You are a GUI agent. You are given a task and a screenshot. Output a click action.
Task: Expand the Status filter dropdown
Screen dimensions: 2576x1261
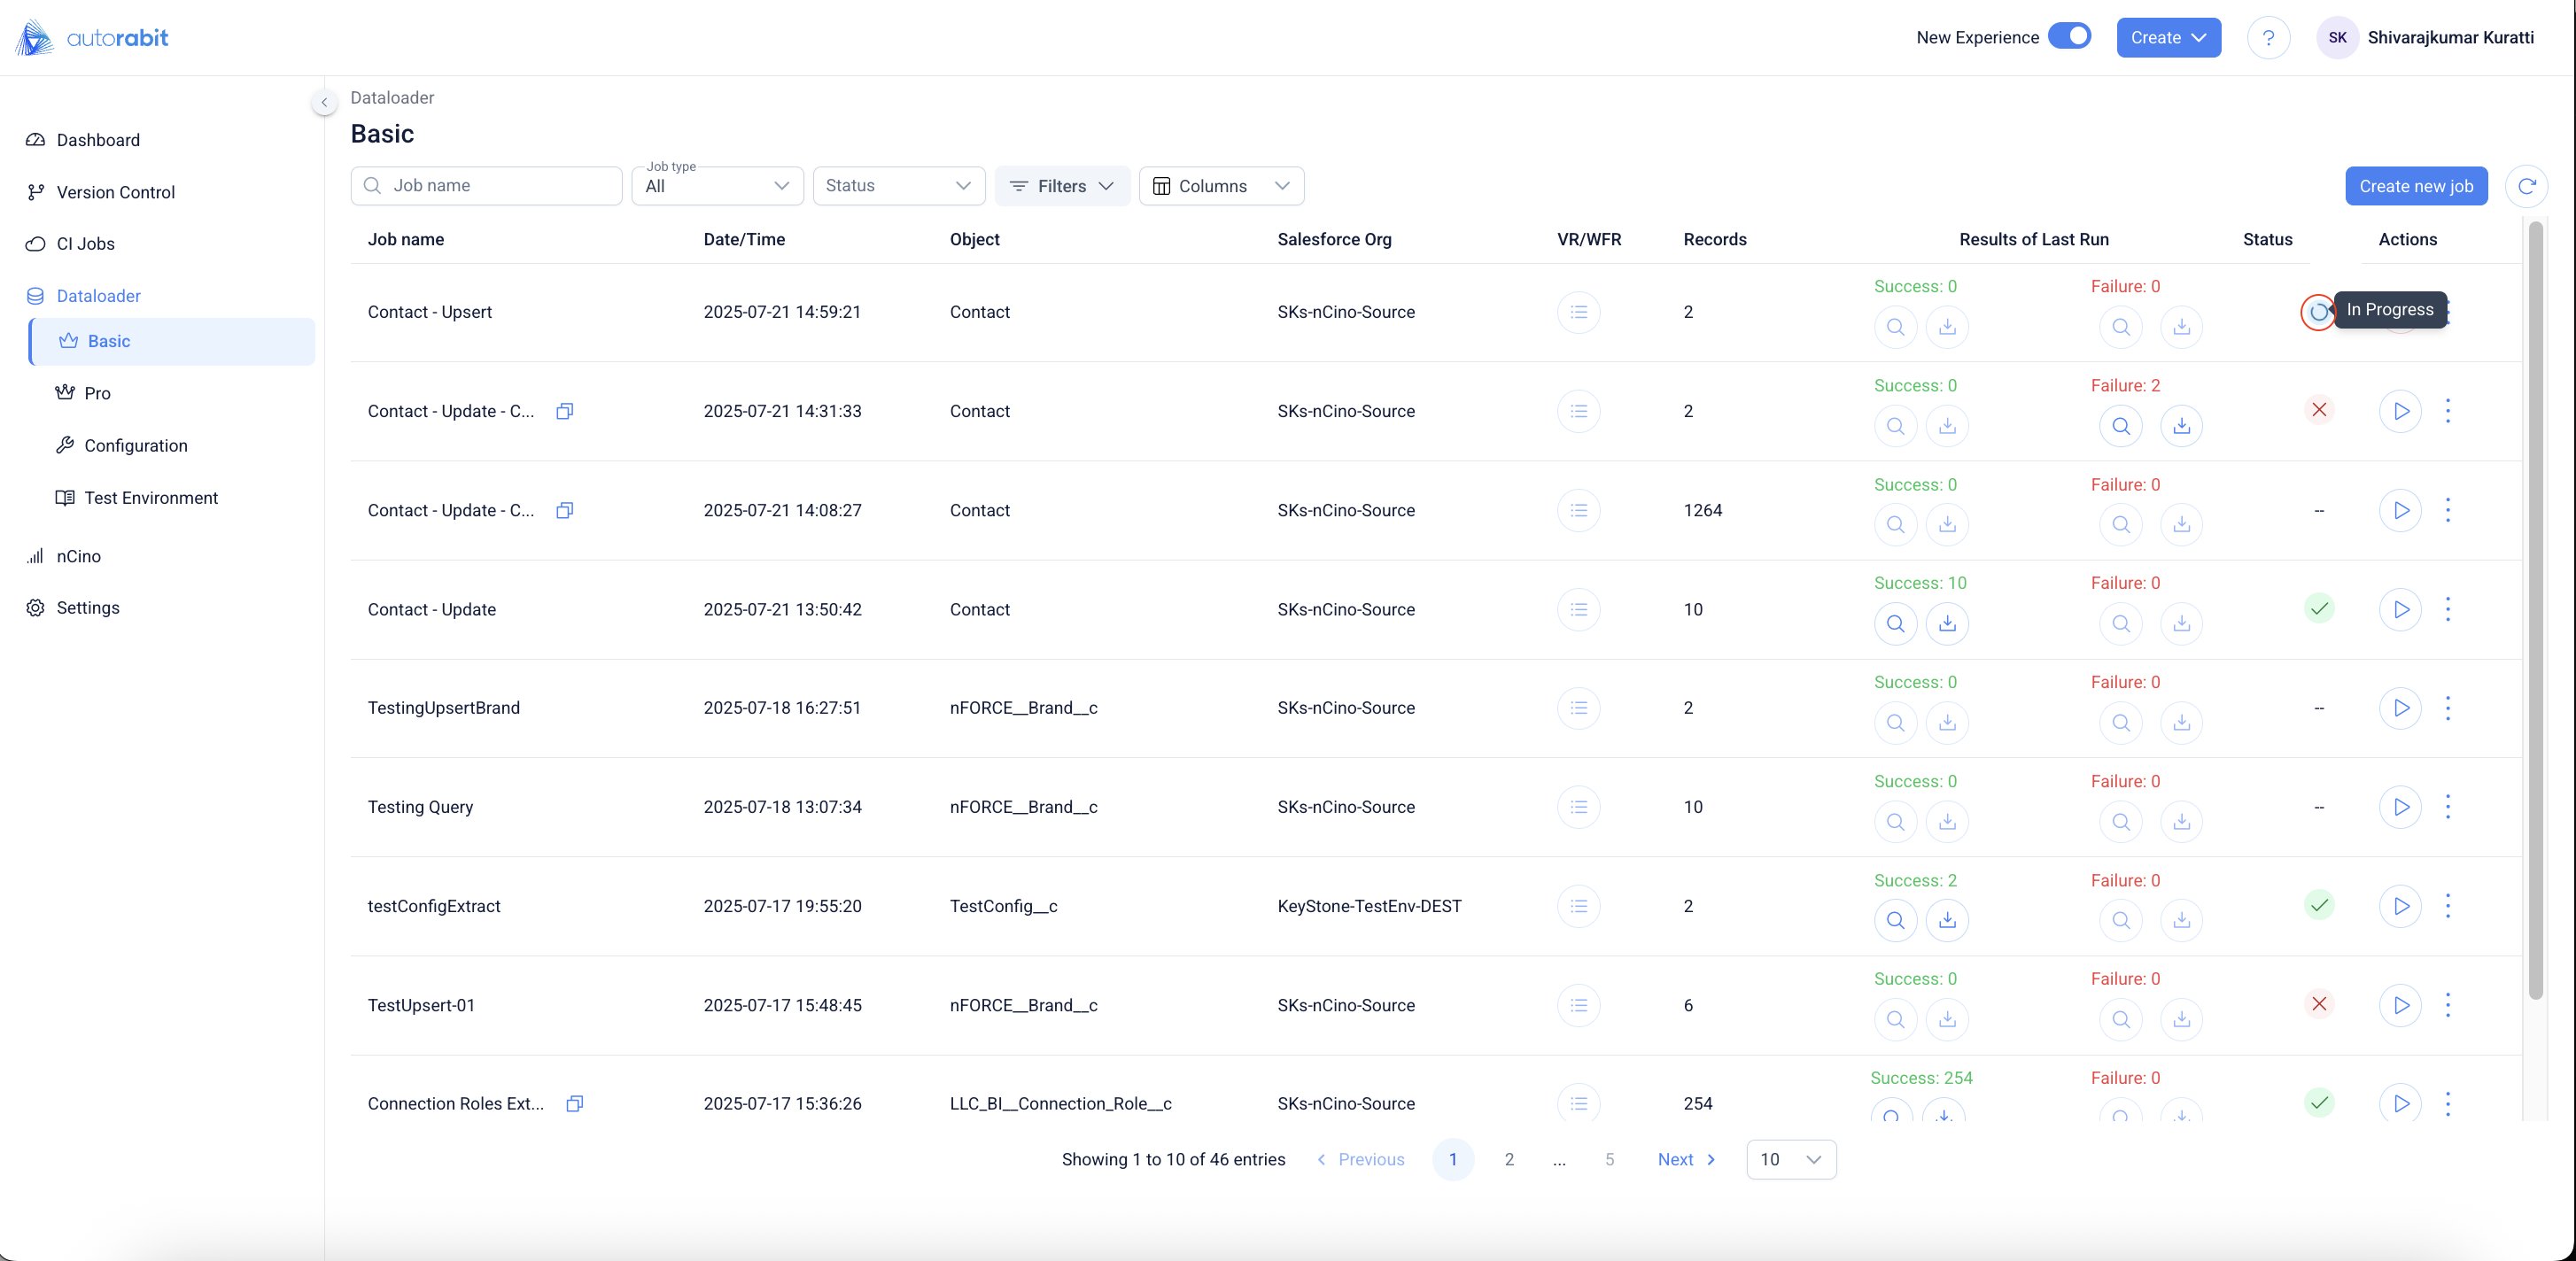click(898, 186)
